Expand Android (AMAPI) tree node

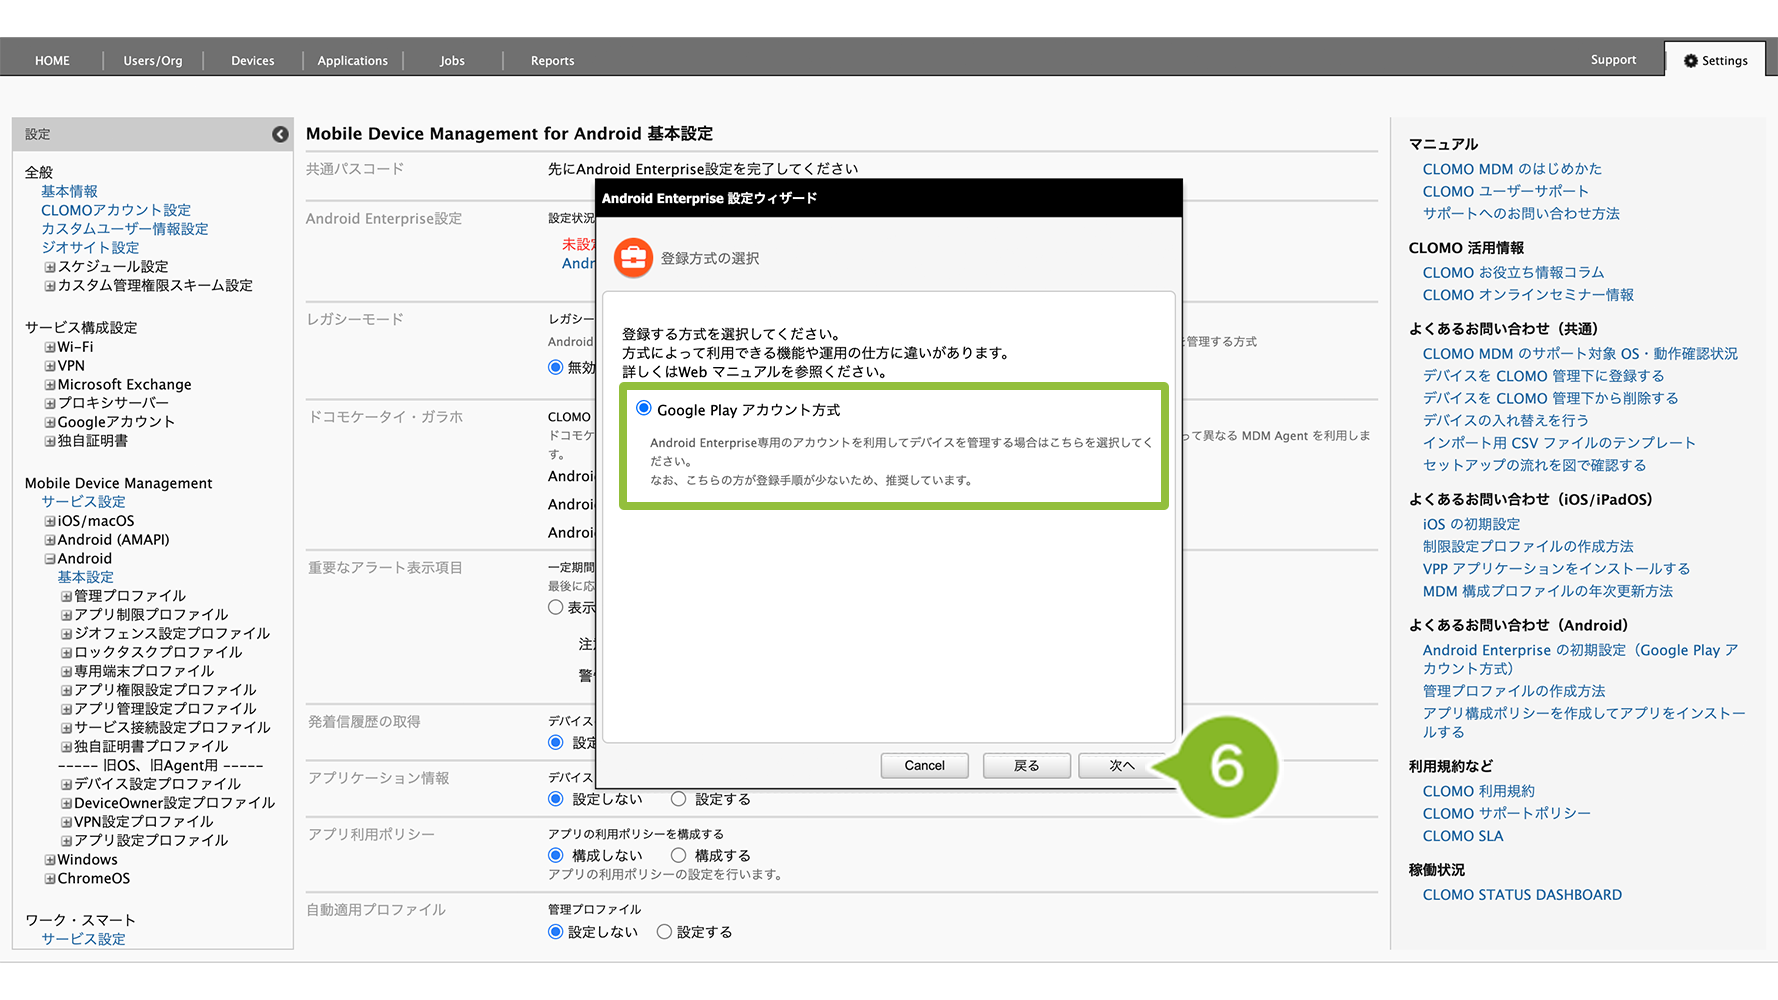tap(49, 540)
